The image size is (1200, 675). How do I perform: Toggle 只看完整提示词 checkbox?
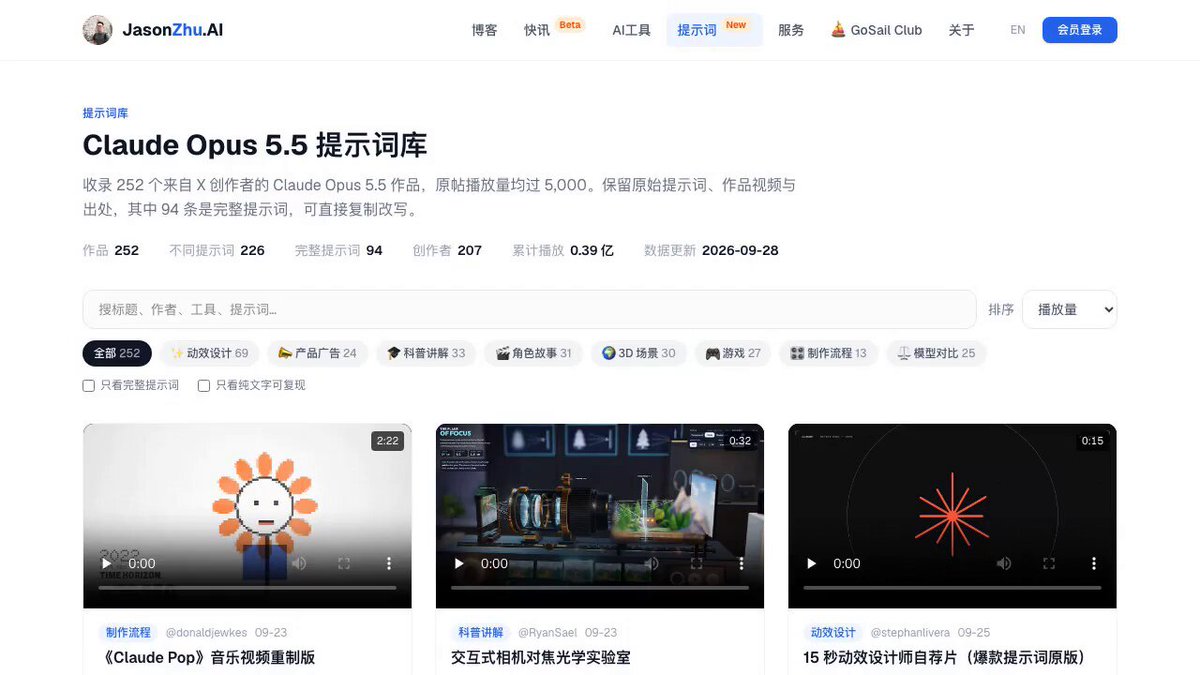89,385
